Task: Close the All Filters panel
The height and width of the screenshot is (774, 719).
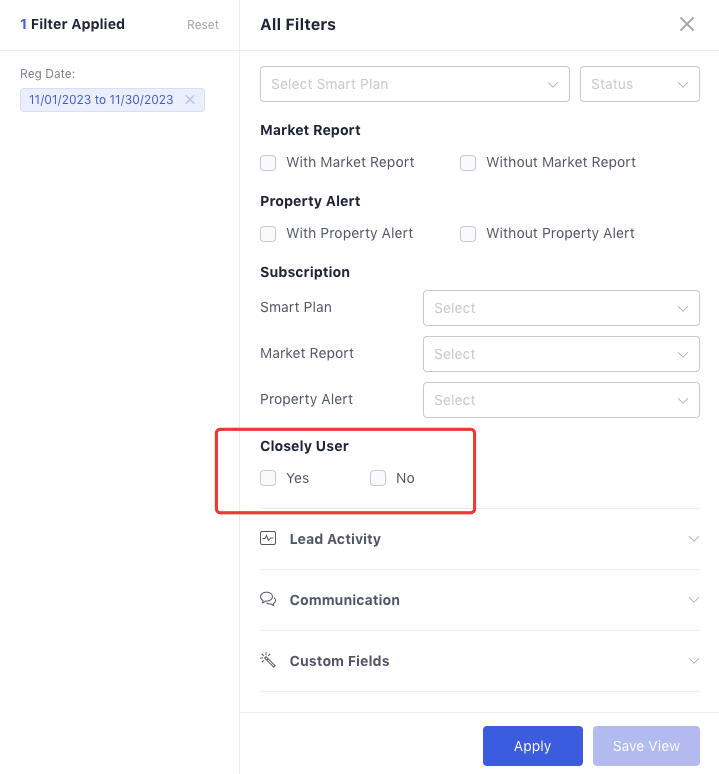Action: point(686,24)
